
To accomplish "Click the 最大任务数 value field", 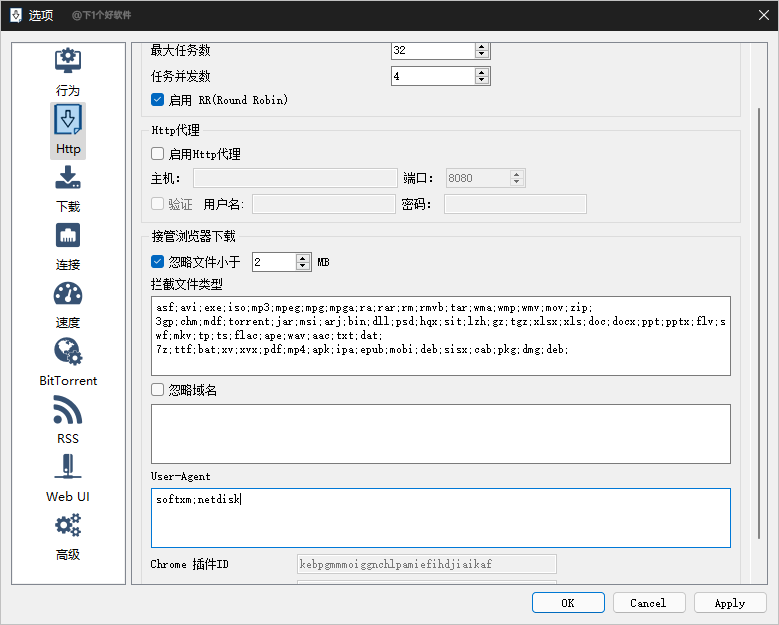I will click(x=433, y=50).
